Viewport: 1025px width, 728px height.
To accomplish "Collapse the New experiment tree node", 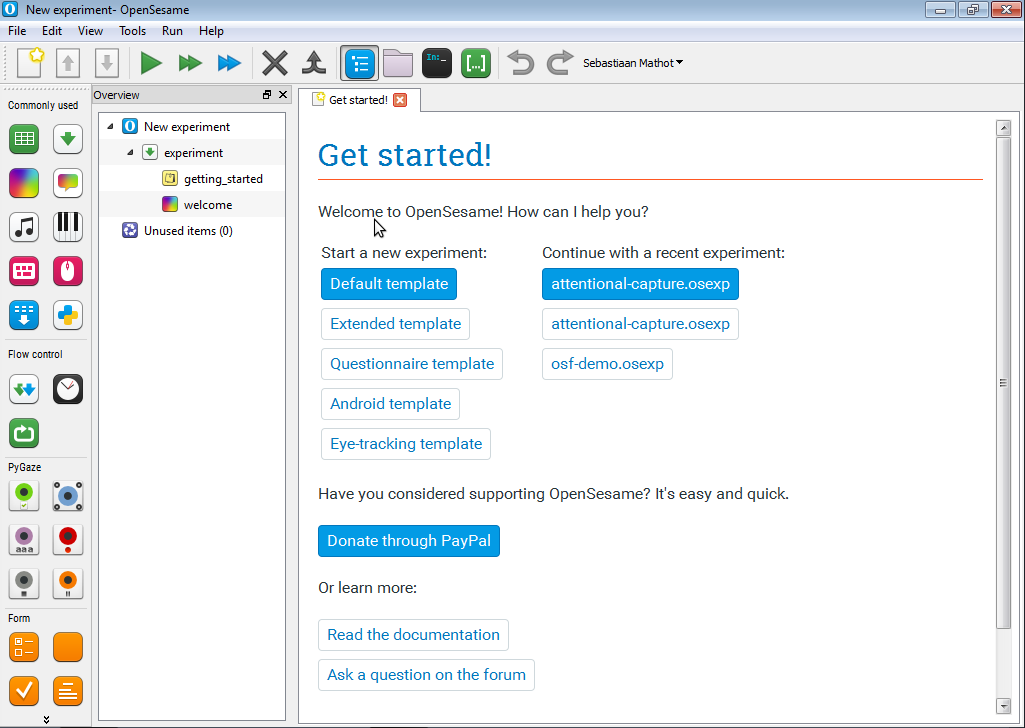I will tap(110, 126).
